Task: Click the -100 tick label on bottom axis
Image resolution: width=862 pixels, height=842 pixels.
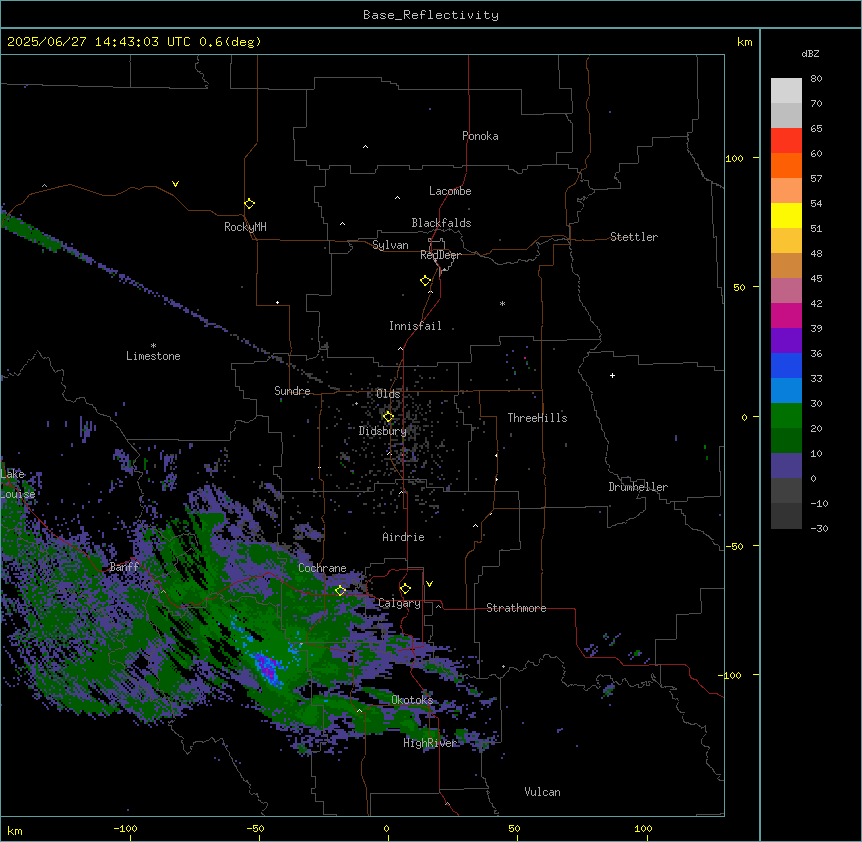Action: [126, 828]
